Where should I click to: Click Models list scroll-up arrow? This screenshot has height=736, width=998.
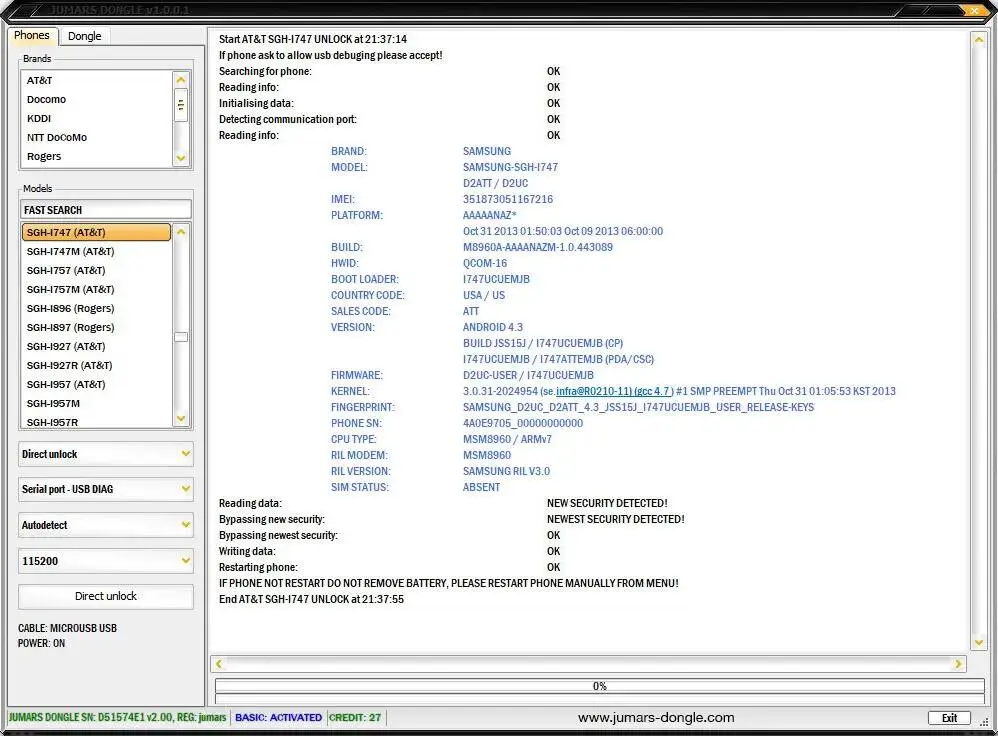pos(181,232)
